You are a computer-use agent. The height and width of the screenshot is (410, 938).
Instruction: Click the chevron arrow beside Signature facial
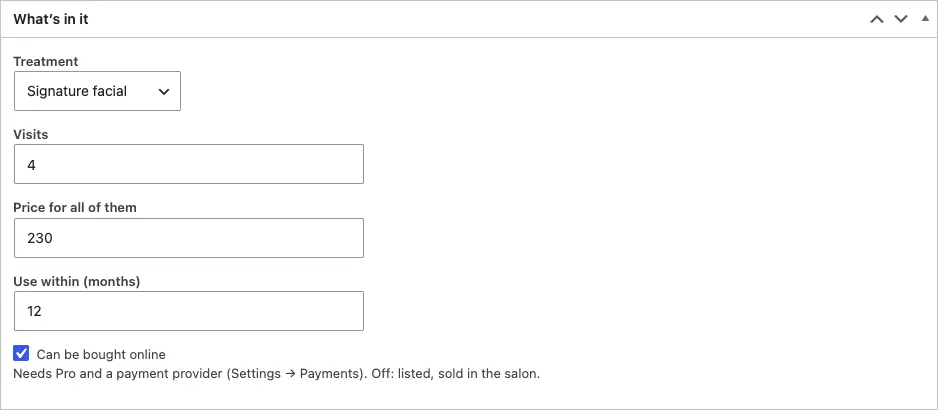coord(163,92)
